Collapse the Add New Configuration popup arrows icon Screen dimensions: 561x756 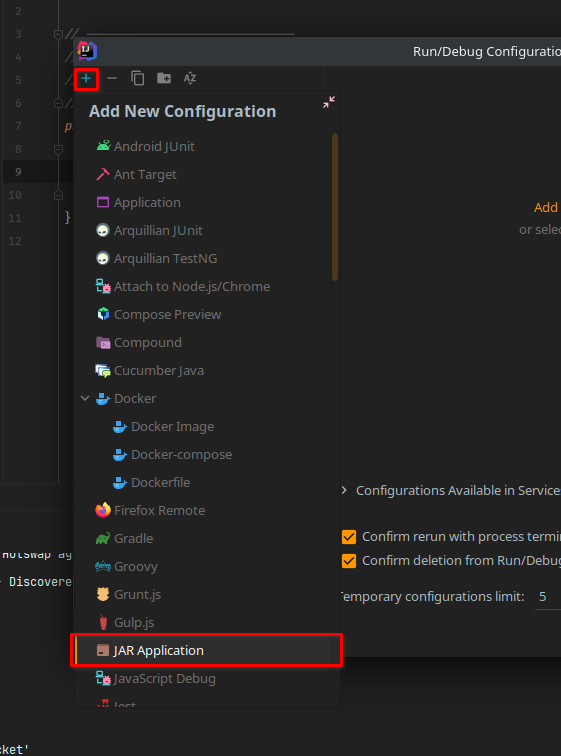(x=329, y=102)
